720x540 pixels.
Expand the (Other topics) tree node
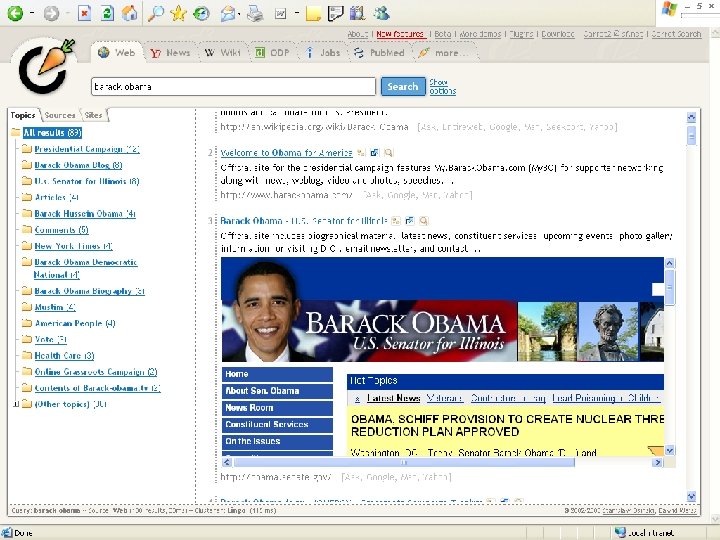click(x=16, y=404)
